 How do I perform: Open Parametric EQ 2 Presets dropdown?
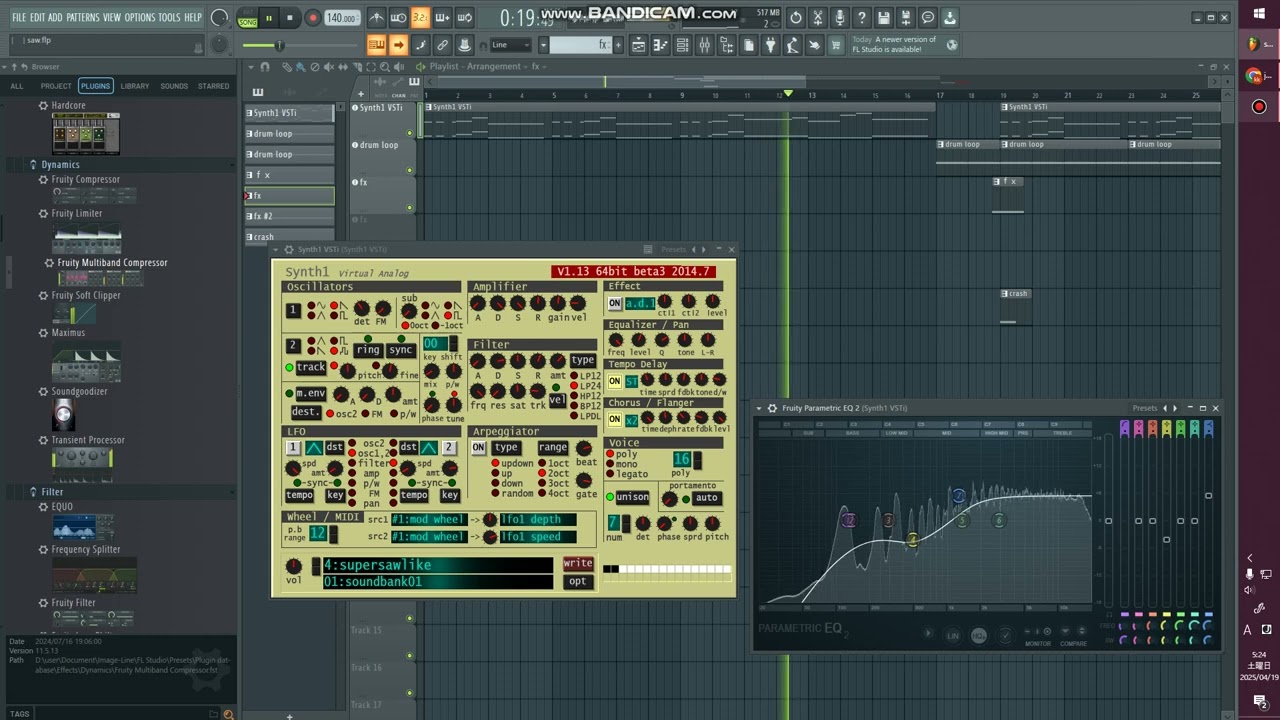click(1144, 408)
